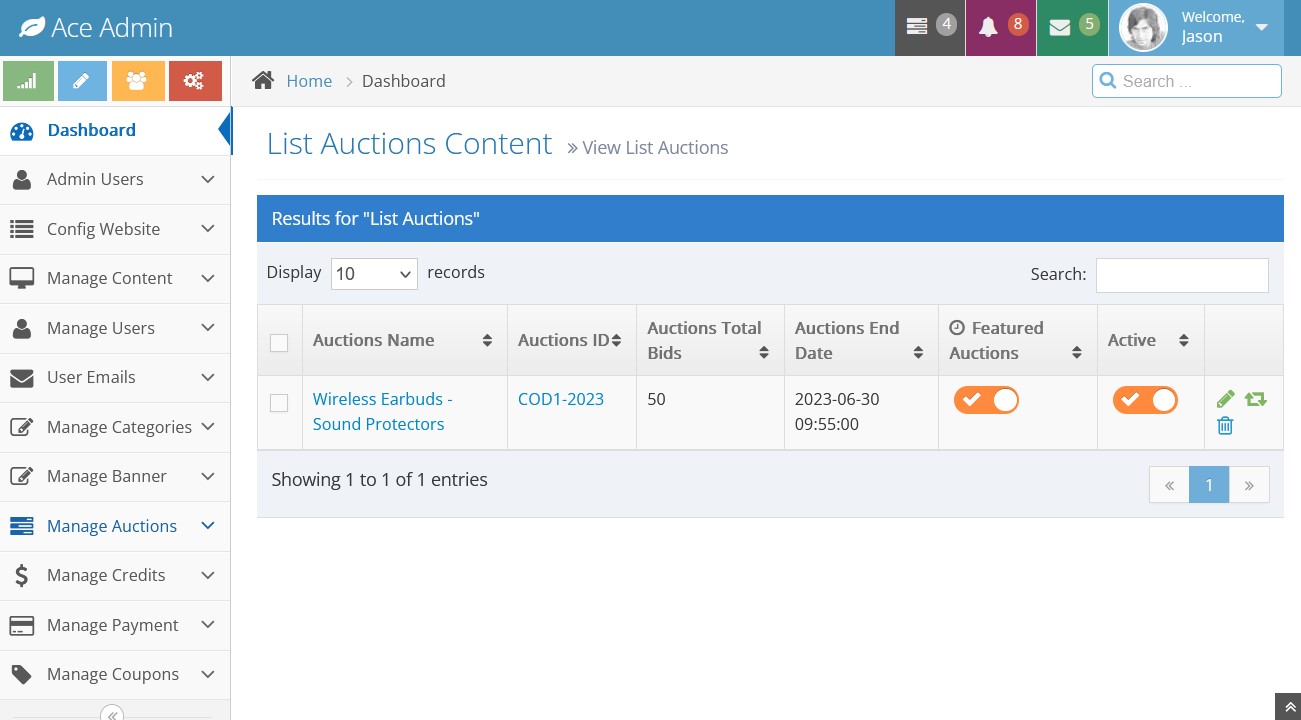Click the green retweet icon in row
Viewport: 1301px width, 720px height.
[x=1255, y=400]
